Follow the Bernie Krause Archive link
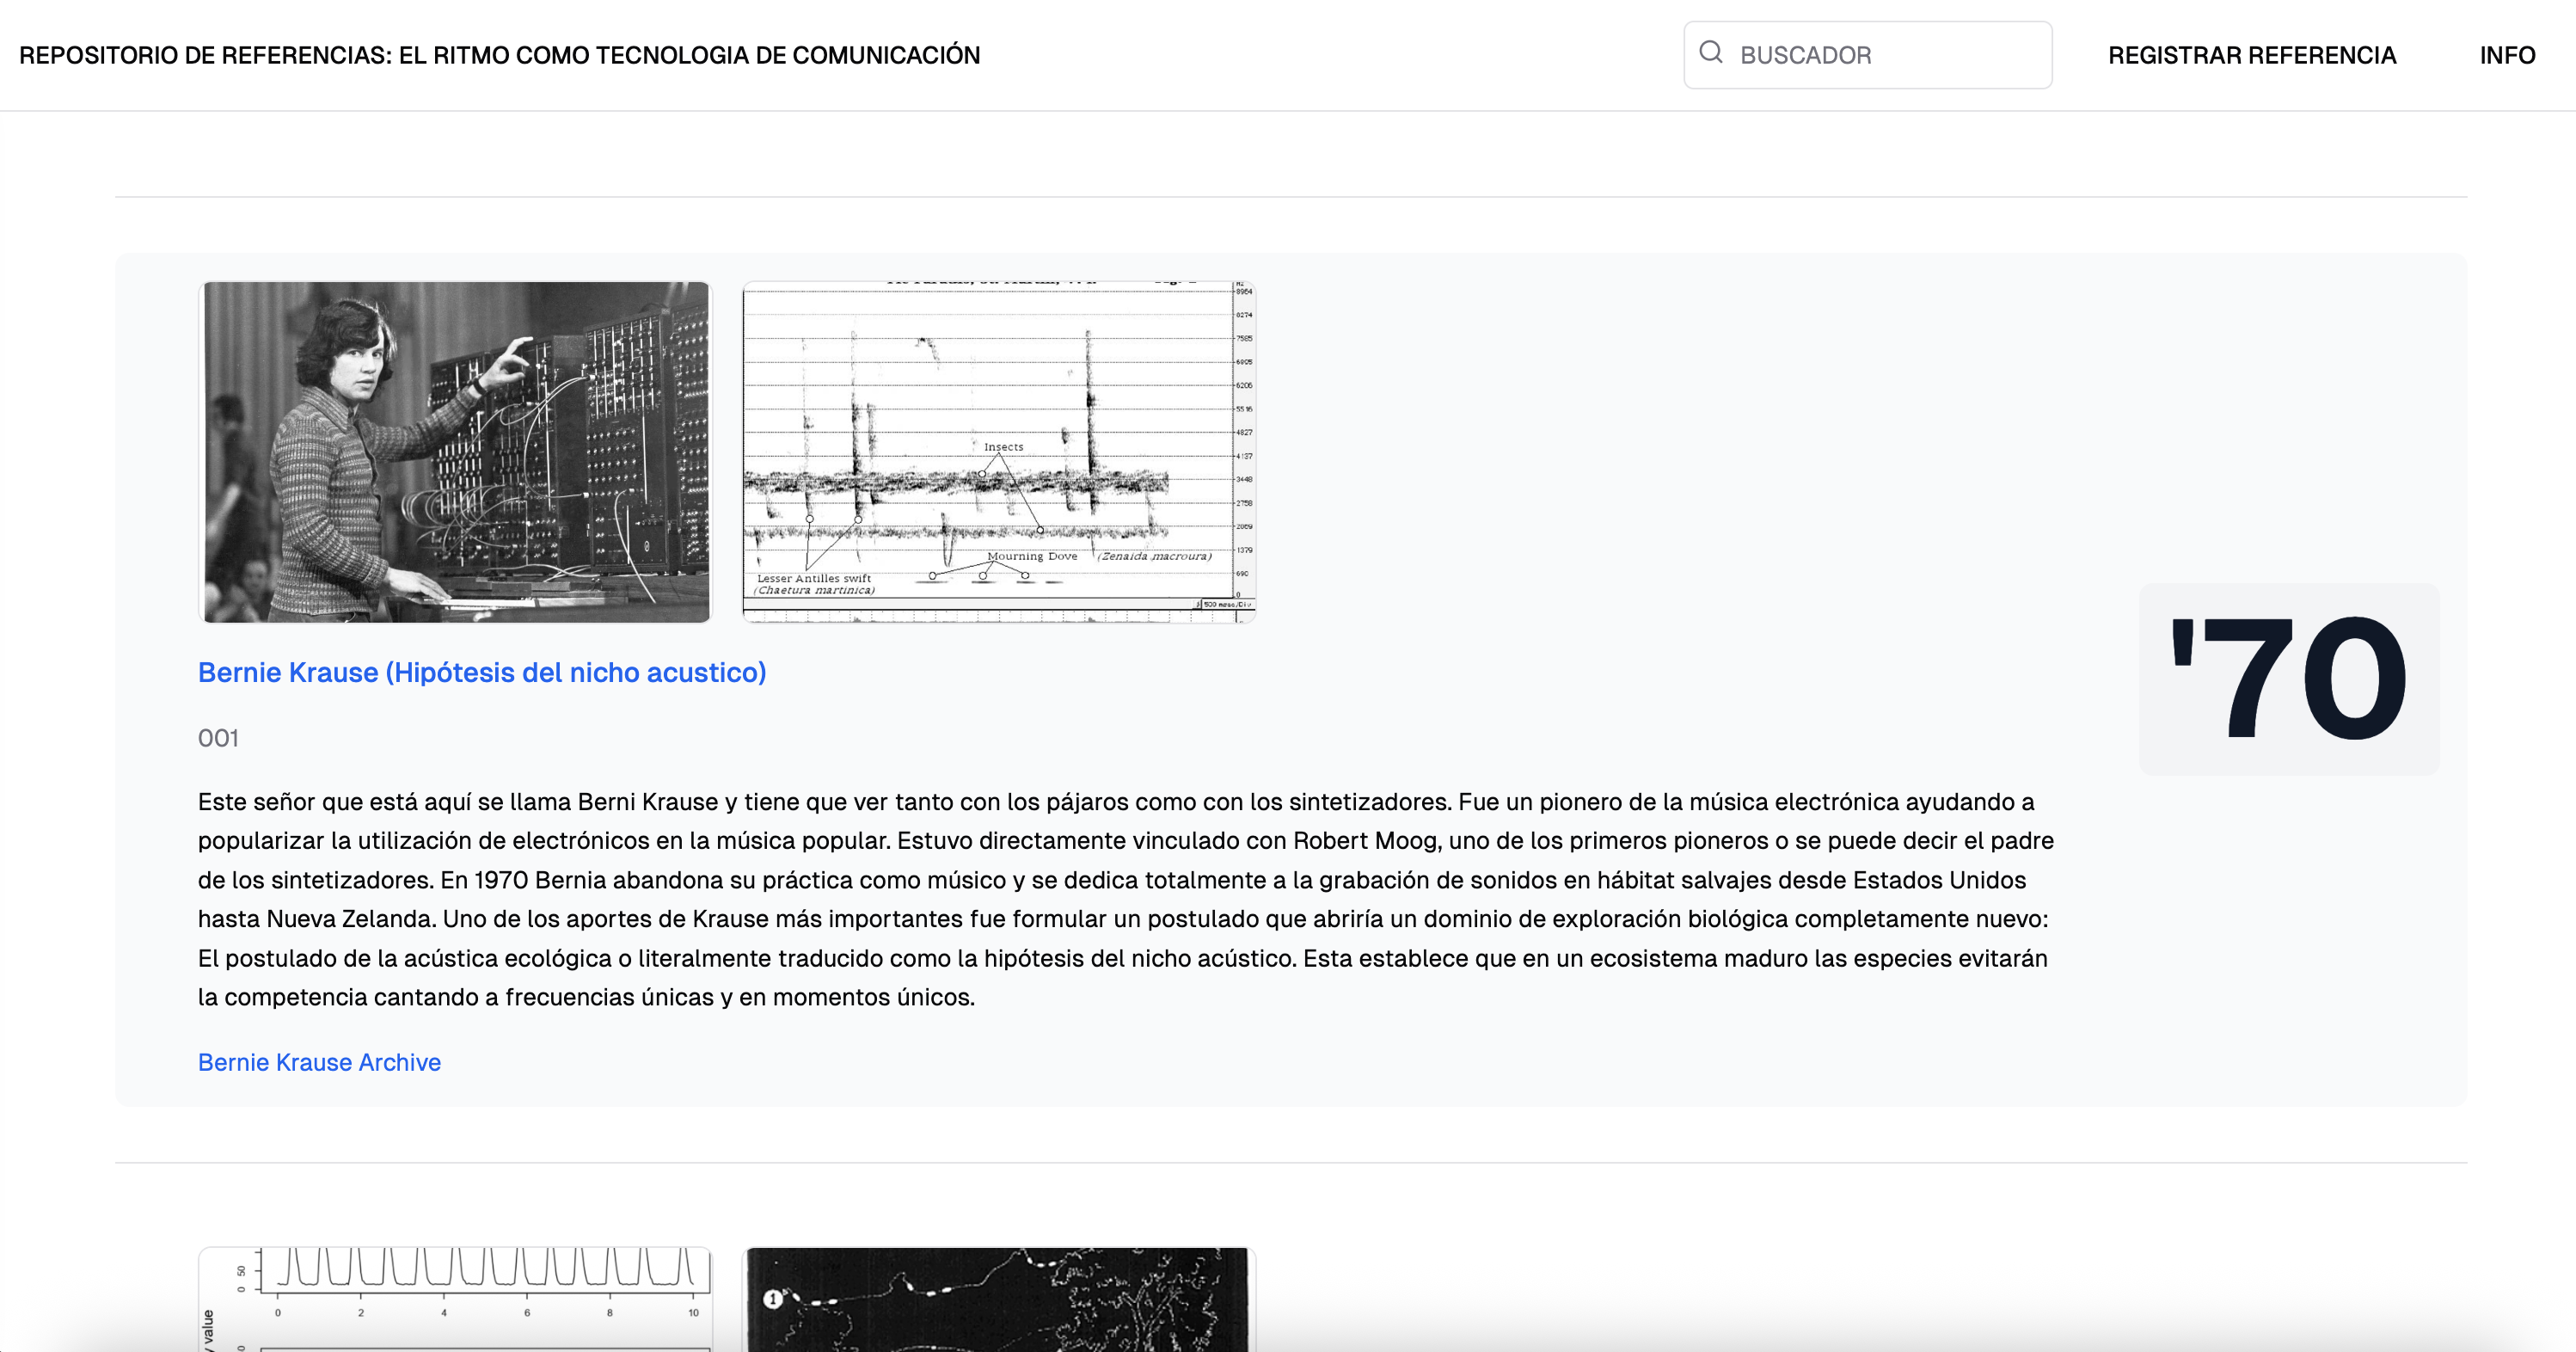This screenshot has height=1352, width=2576. pyautogui.click(x=319, y=1062)
